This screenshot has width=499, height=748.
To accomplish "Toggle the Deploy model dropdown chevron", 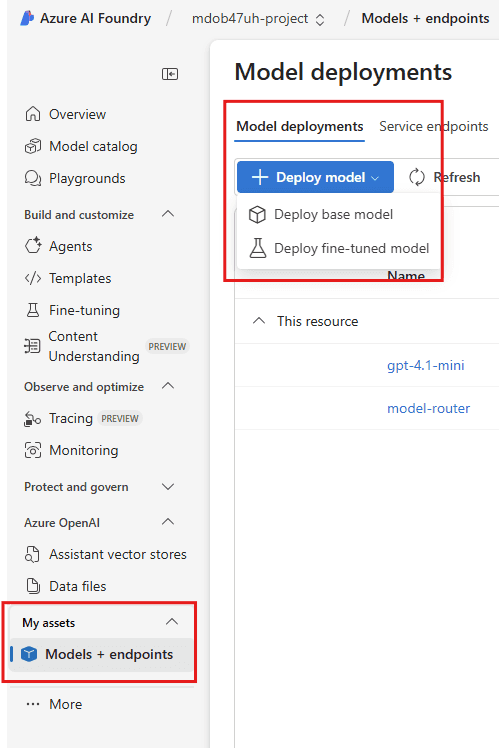I will [375, 178].
